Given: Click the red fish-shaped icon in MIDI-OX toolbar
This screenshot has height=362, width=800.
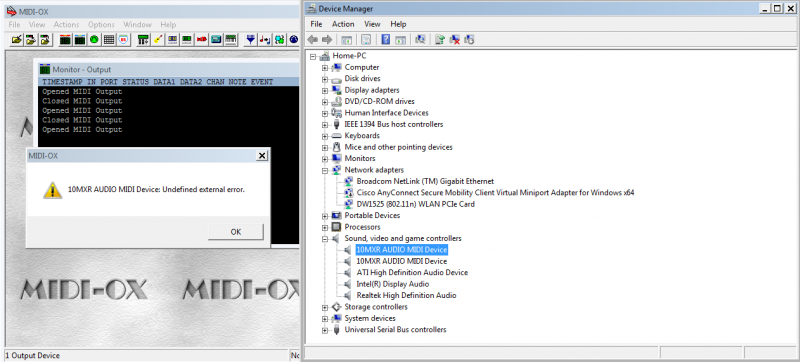Looking at the screenshot, I should pyautogui.click(x=202, y=39).
